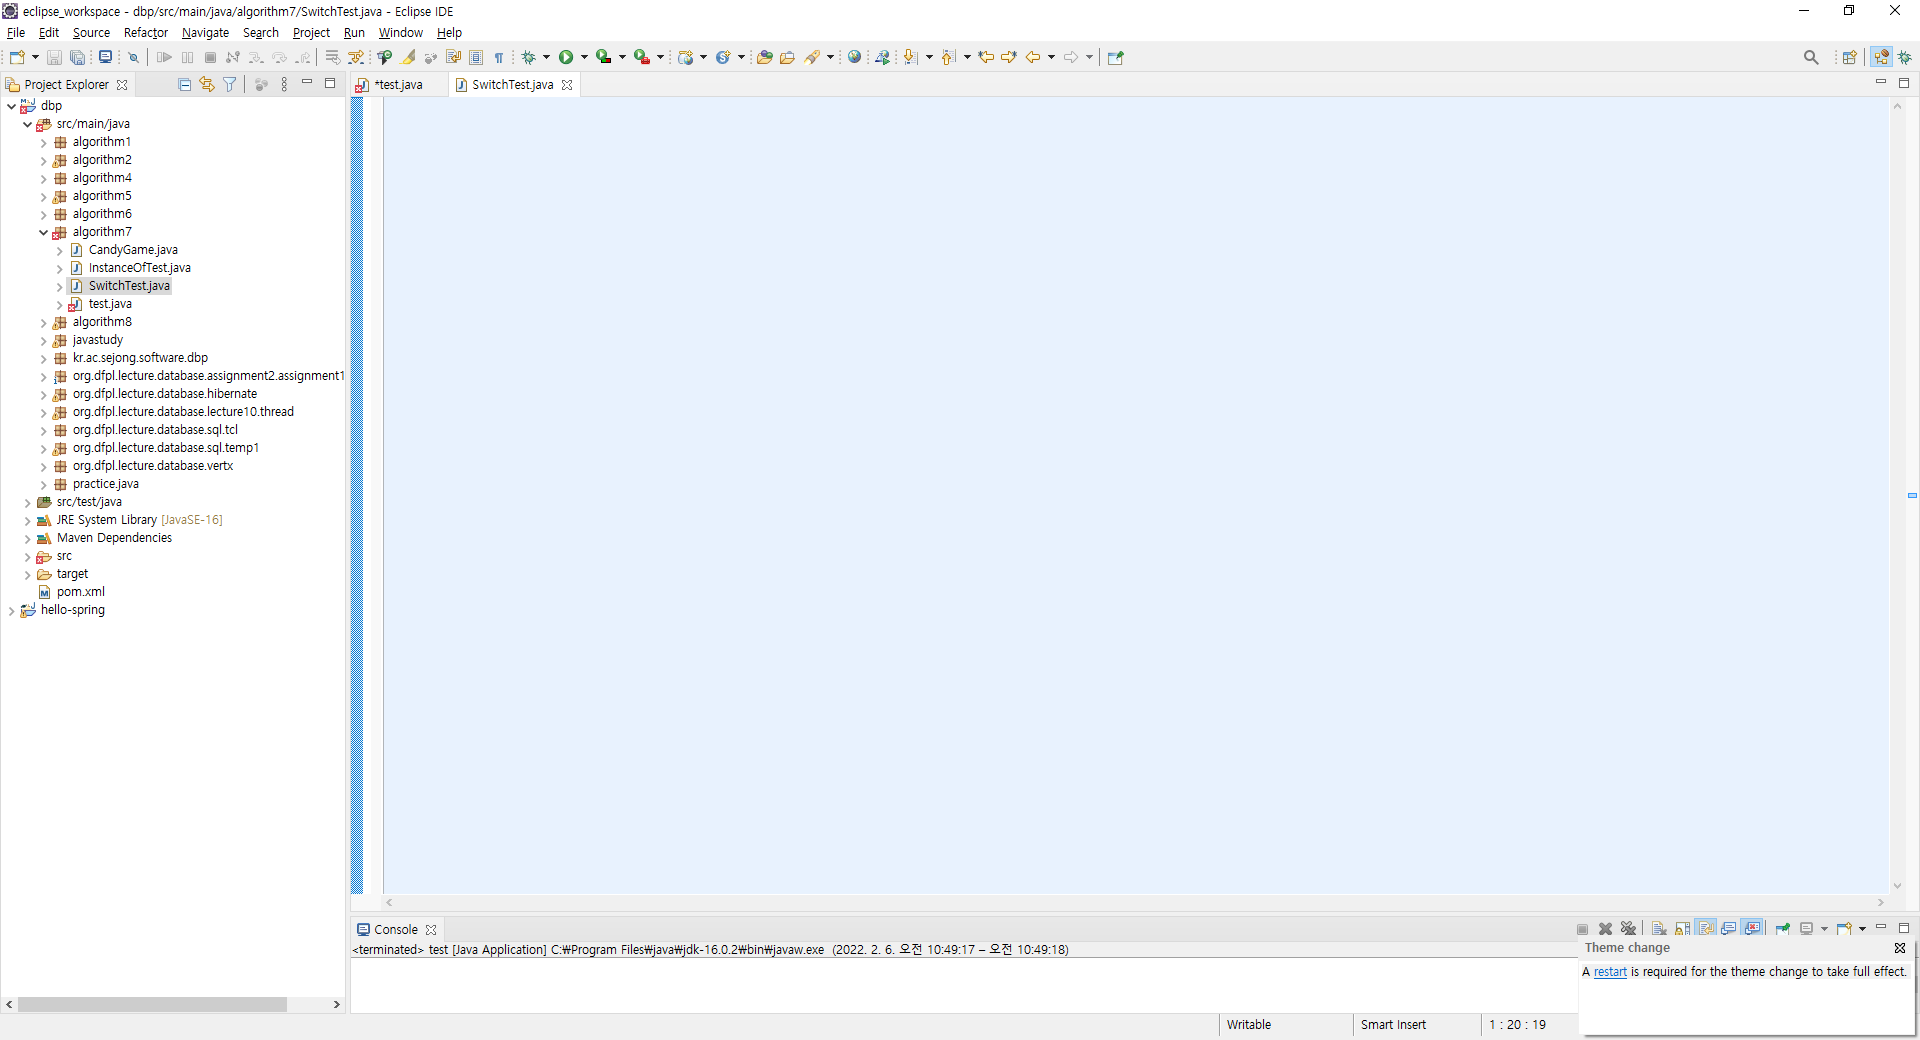Toggle Block Selection Mode icon
The width and height of the screenshot is (1920, 1040).
coord(476,57)
